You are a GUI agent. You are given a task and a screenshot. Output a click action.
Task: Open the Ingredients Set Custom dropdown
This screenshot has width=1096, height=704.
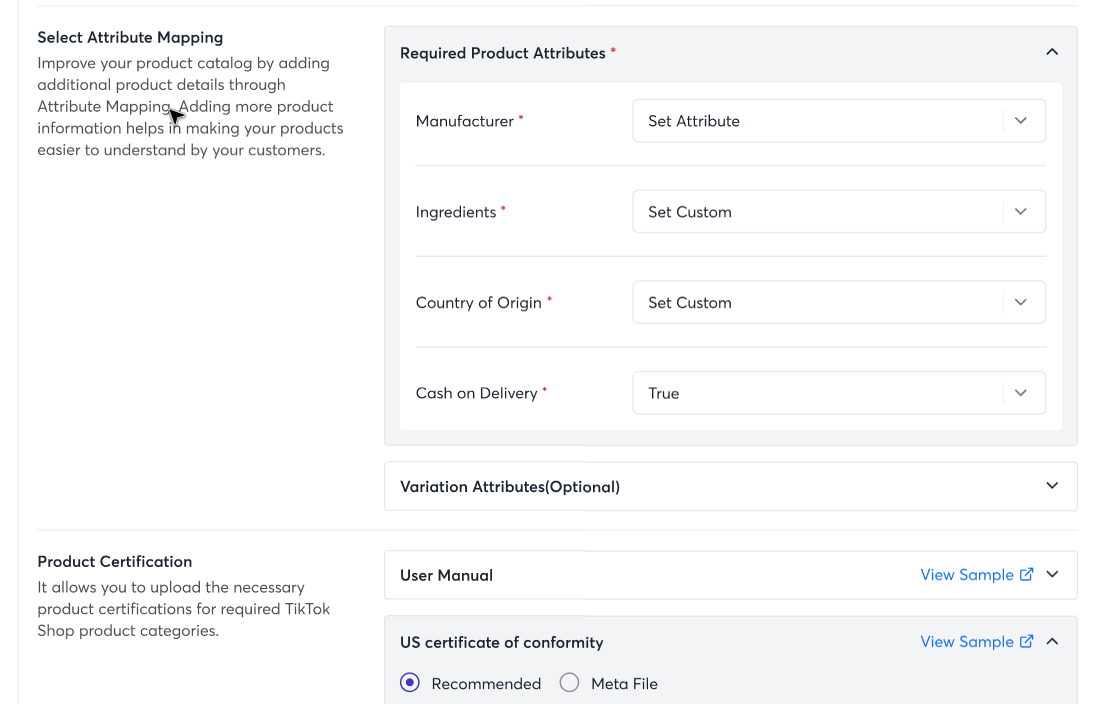tap(839, 212)
